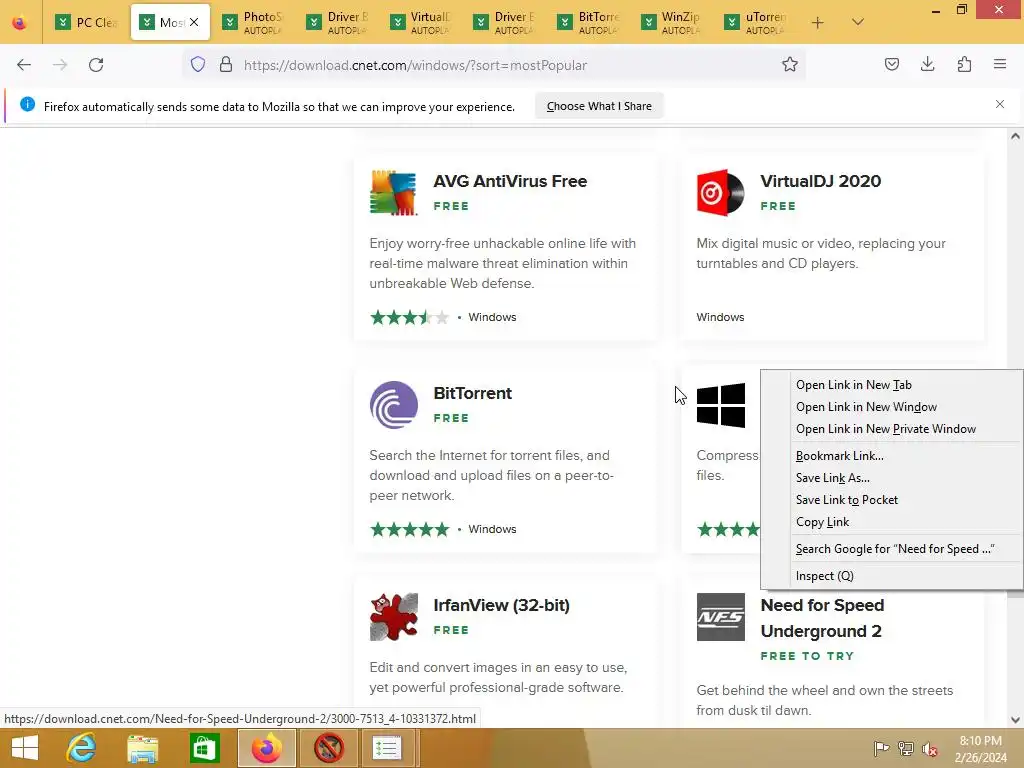Image resolution: width=1024 pixels, height=768 pixels.
Task: Launch Internet Explorer from taskbar
Action: 82,748
